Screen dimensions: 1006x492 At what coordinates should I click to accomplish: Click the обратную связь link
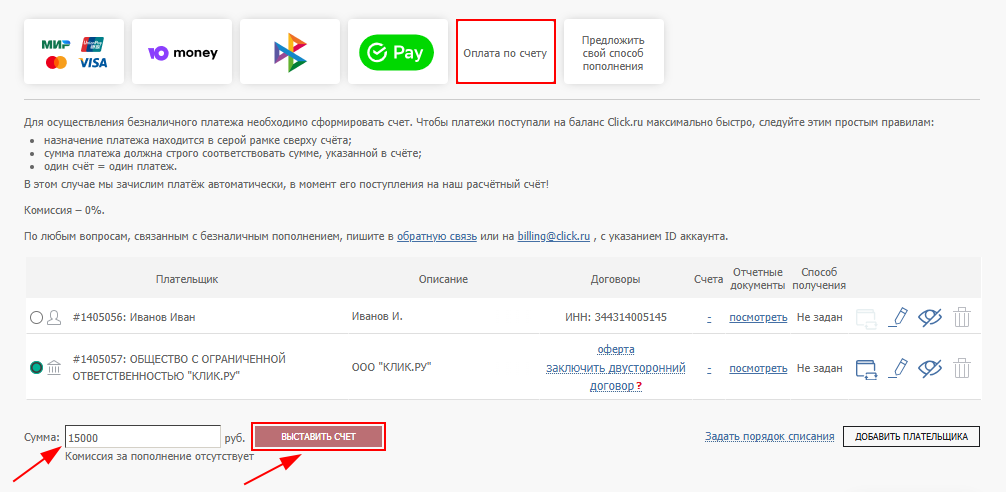point(436,237)
